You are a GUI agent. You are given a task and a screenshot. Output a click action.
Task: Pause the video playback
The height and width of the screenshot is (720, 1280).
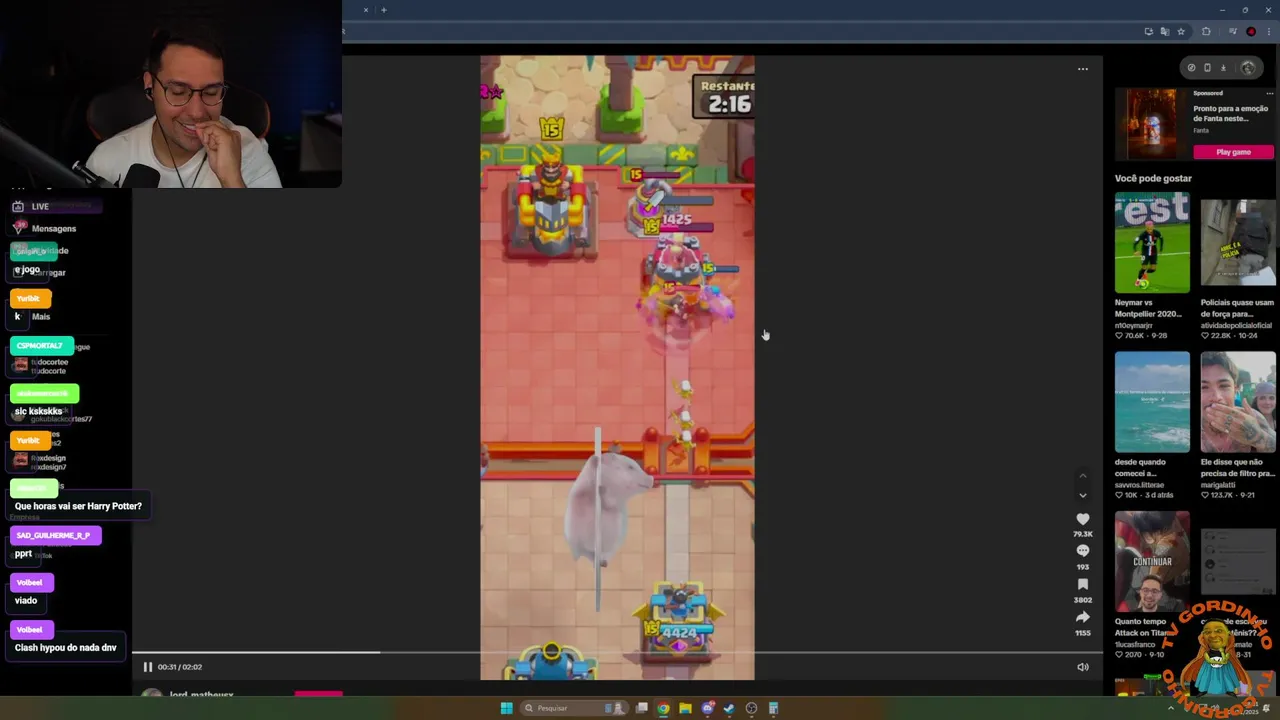[x=148, y=667]
